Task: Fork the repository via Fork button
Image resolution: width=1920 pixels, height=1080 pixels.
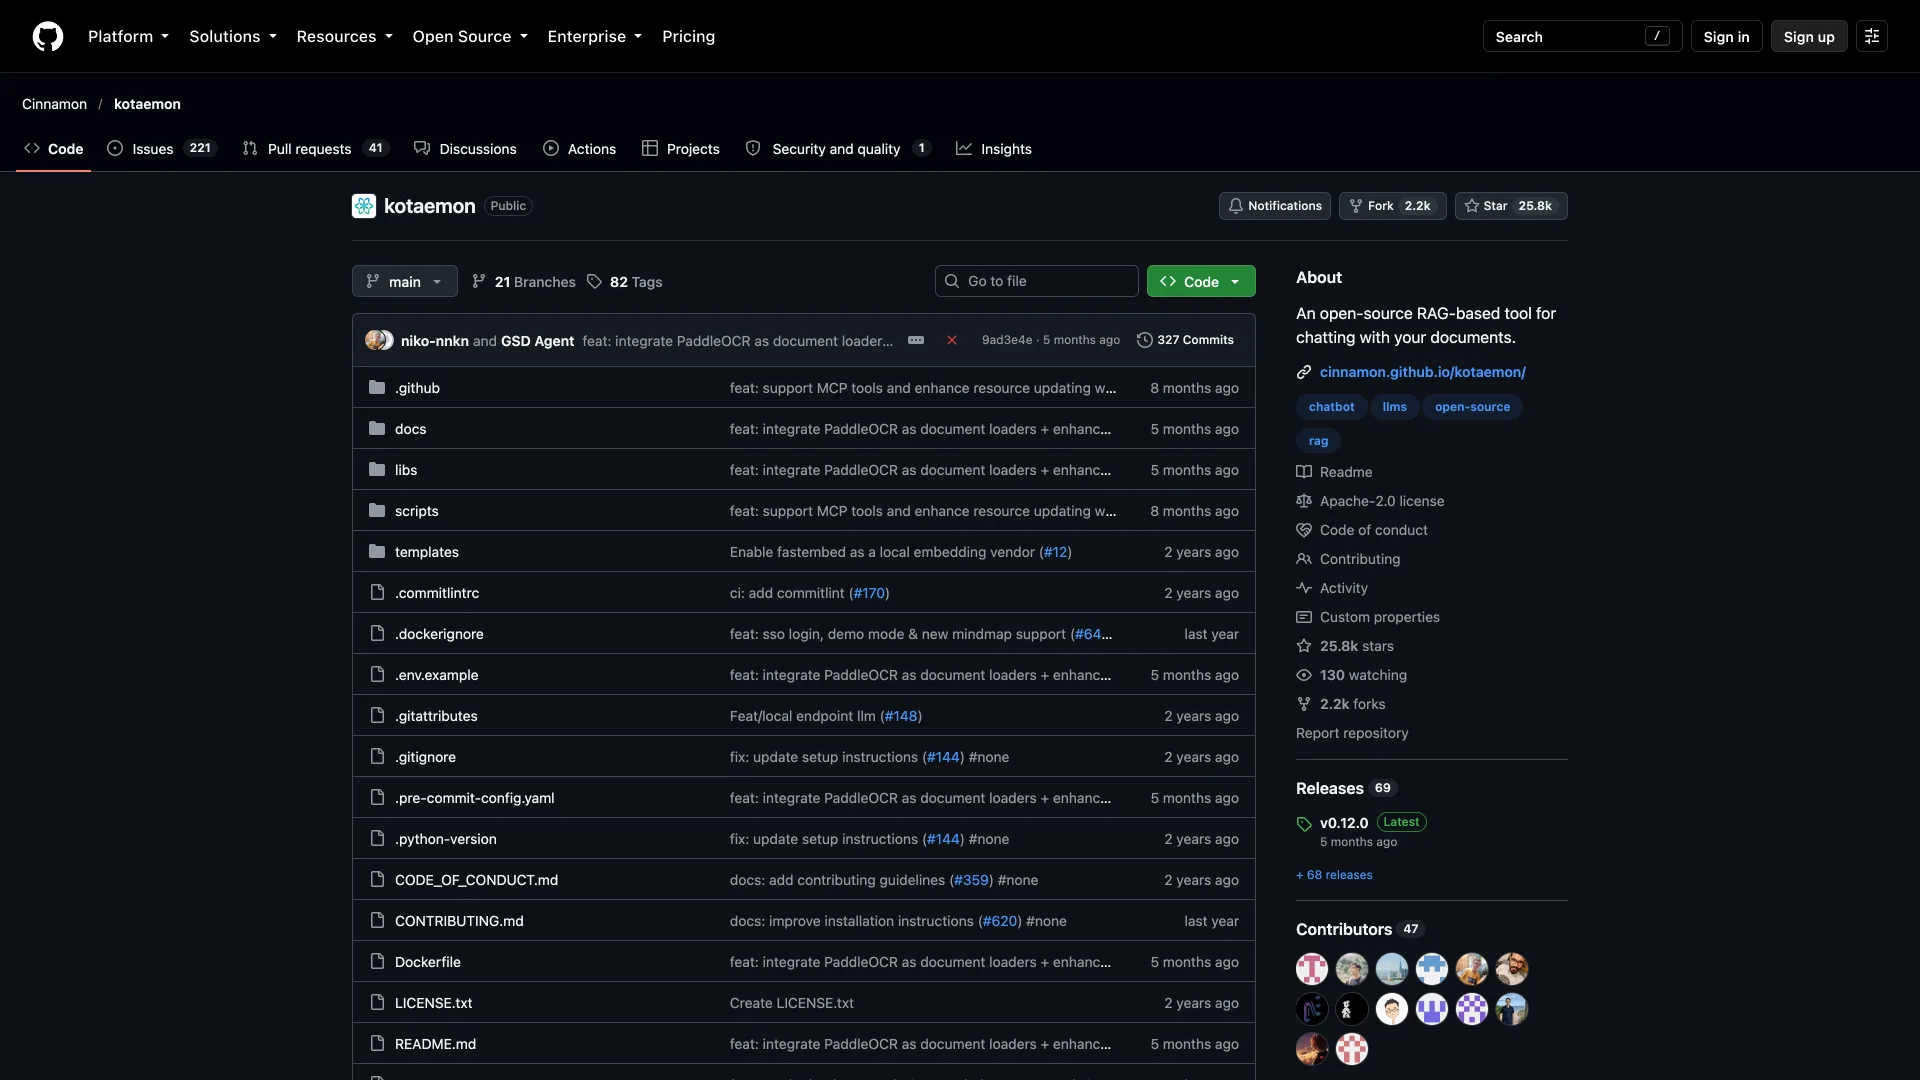Action: point(1392,206)
